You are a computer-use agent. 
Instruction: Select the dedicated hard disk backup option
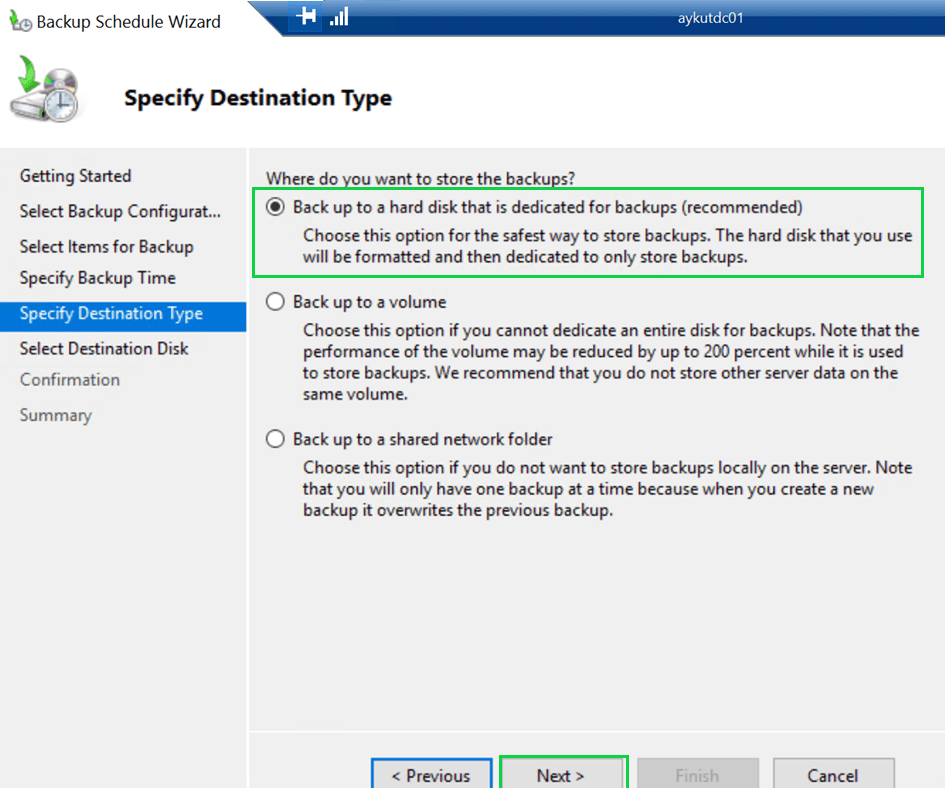pos(276,207)
